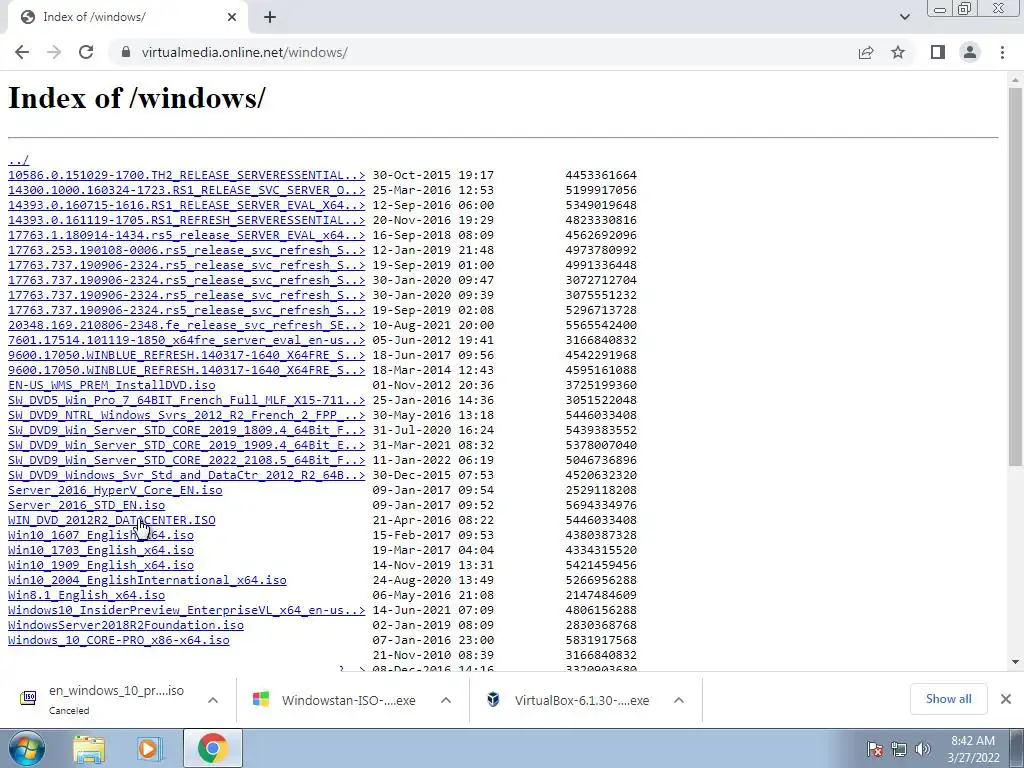The image size is (1024, 768).
Task: Open a new browser tab
Action: pyautogui.click(x=270, y=18)
